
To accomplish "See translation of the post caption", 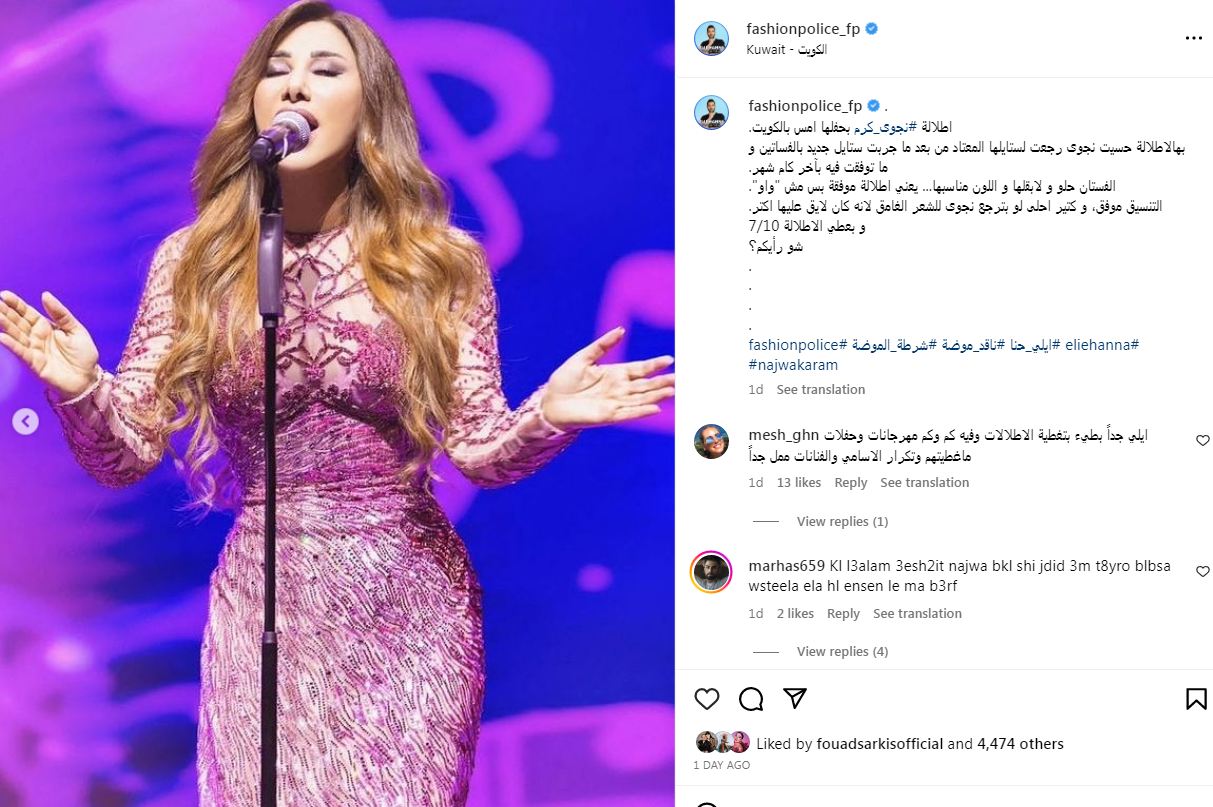I will 821,390.
